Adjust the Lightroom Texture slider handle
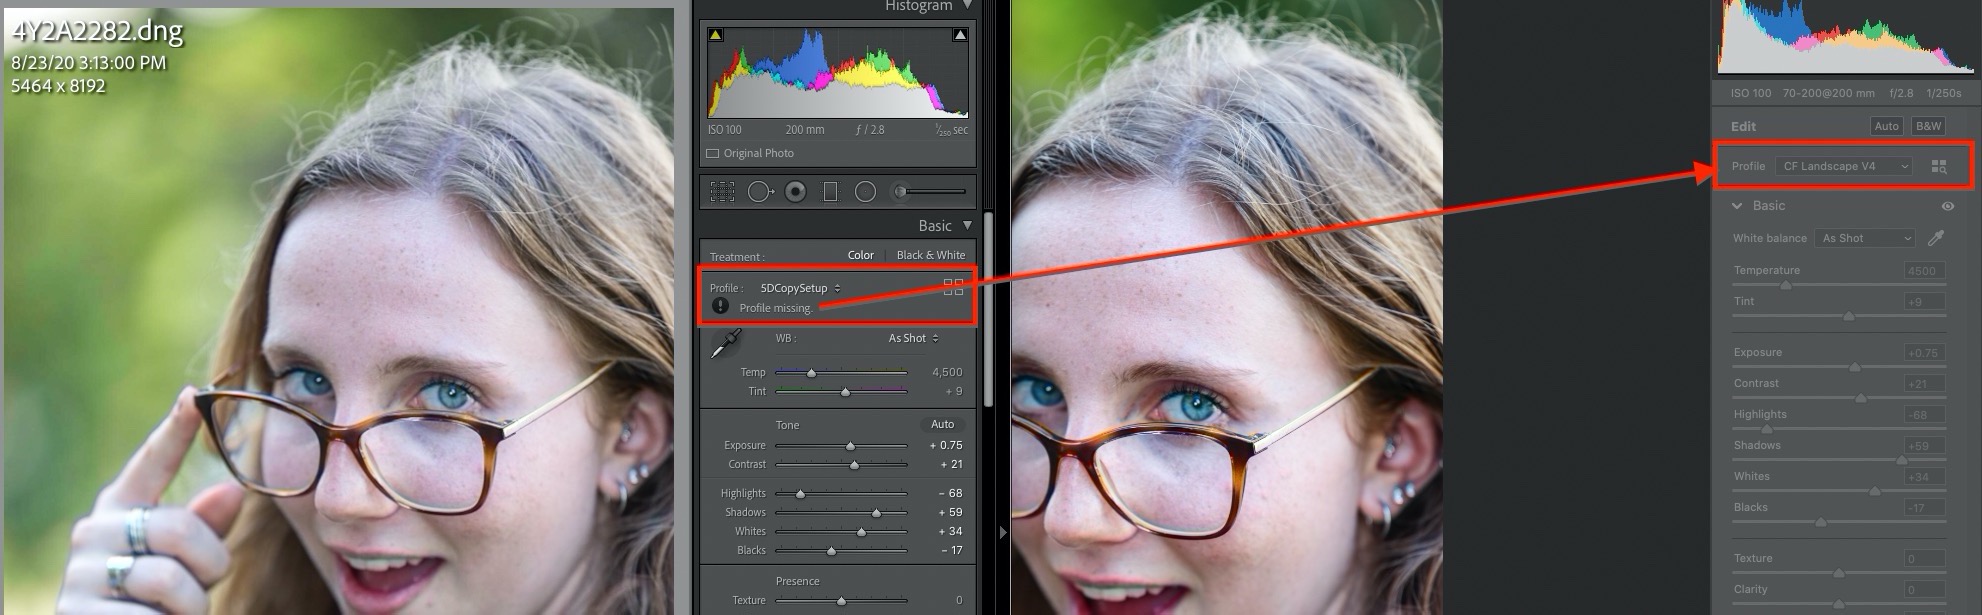Screen dimensions: 1982x615 pyautogui.click(x=841, y=601)
